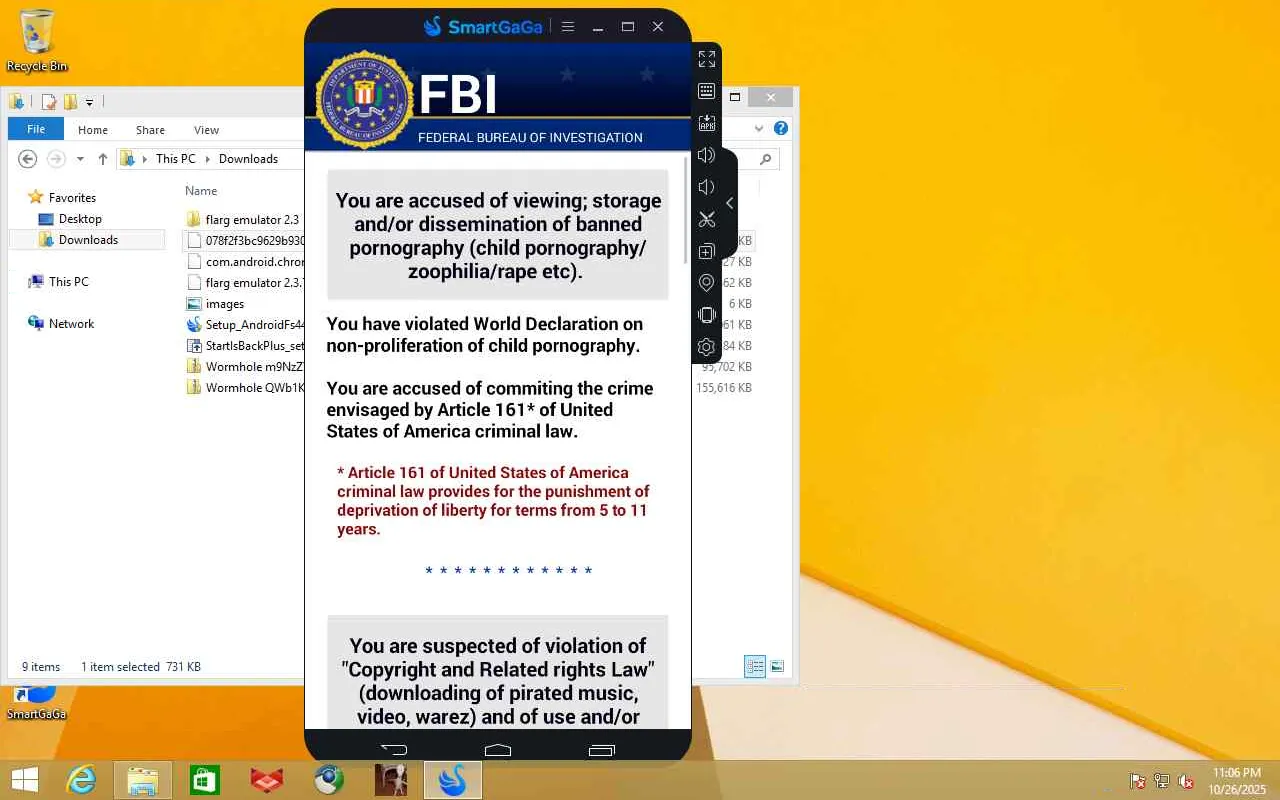Click the shake device icon
Screen dimensions: 1280x800
tap(707, 315)
